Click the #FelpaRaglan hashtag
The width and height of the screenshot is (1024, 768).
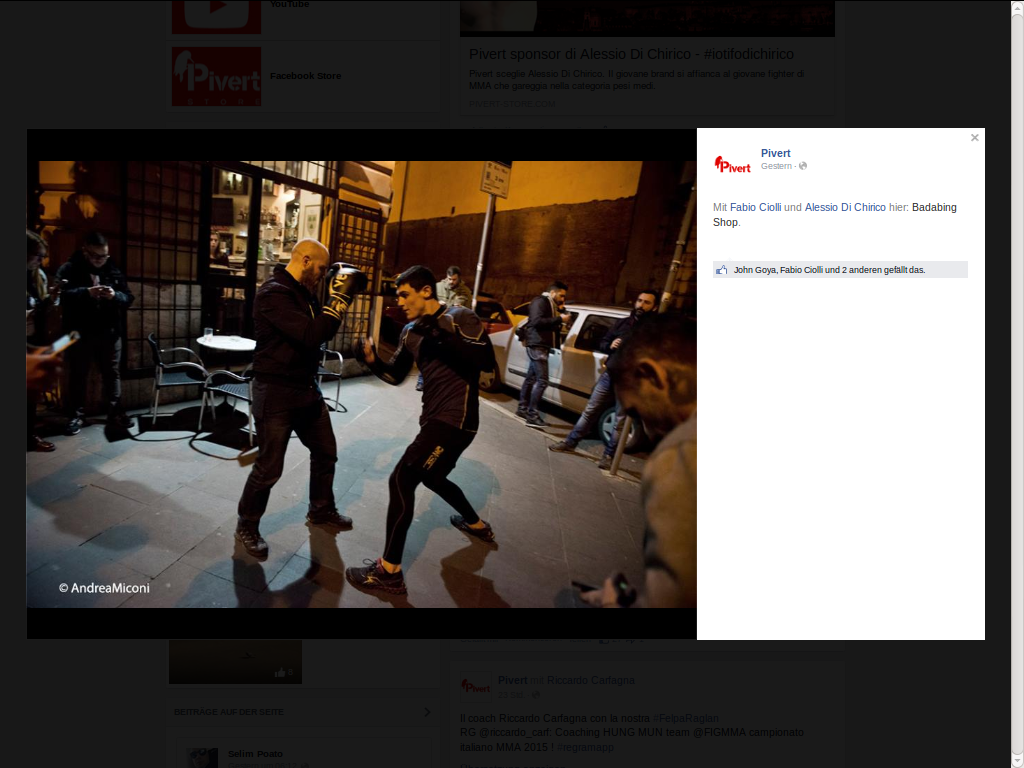pyautogui.click(x=685, y=718)
